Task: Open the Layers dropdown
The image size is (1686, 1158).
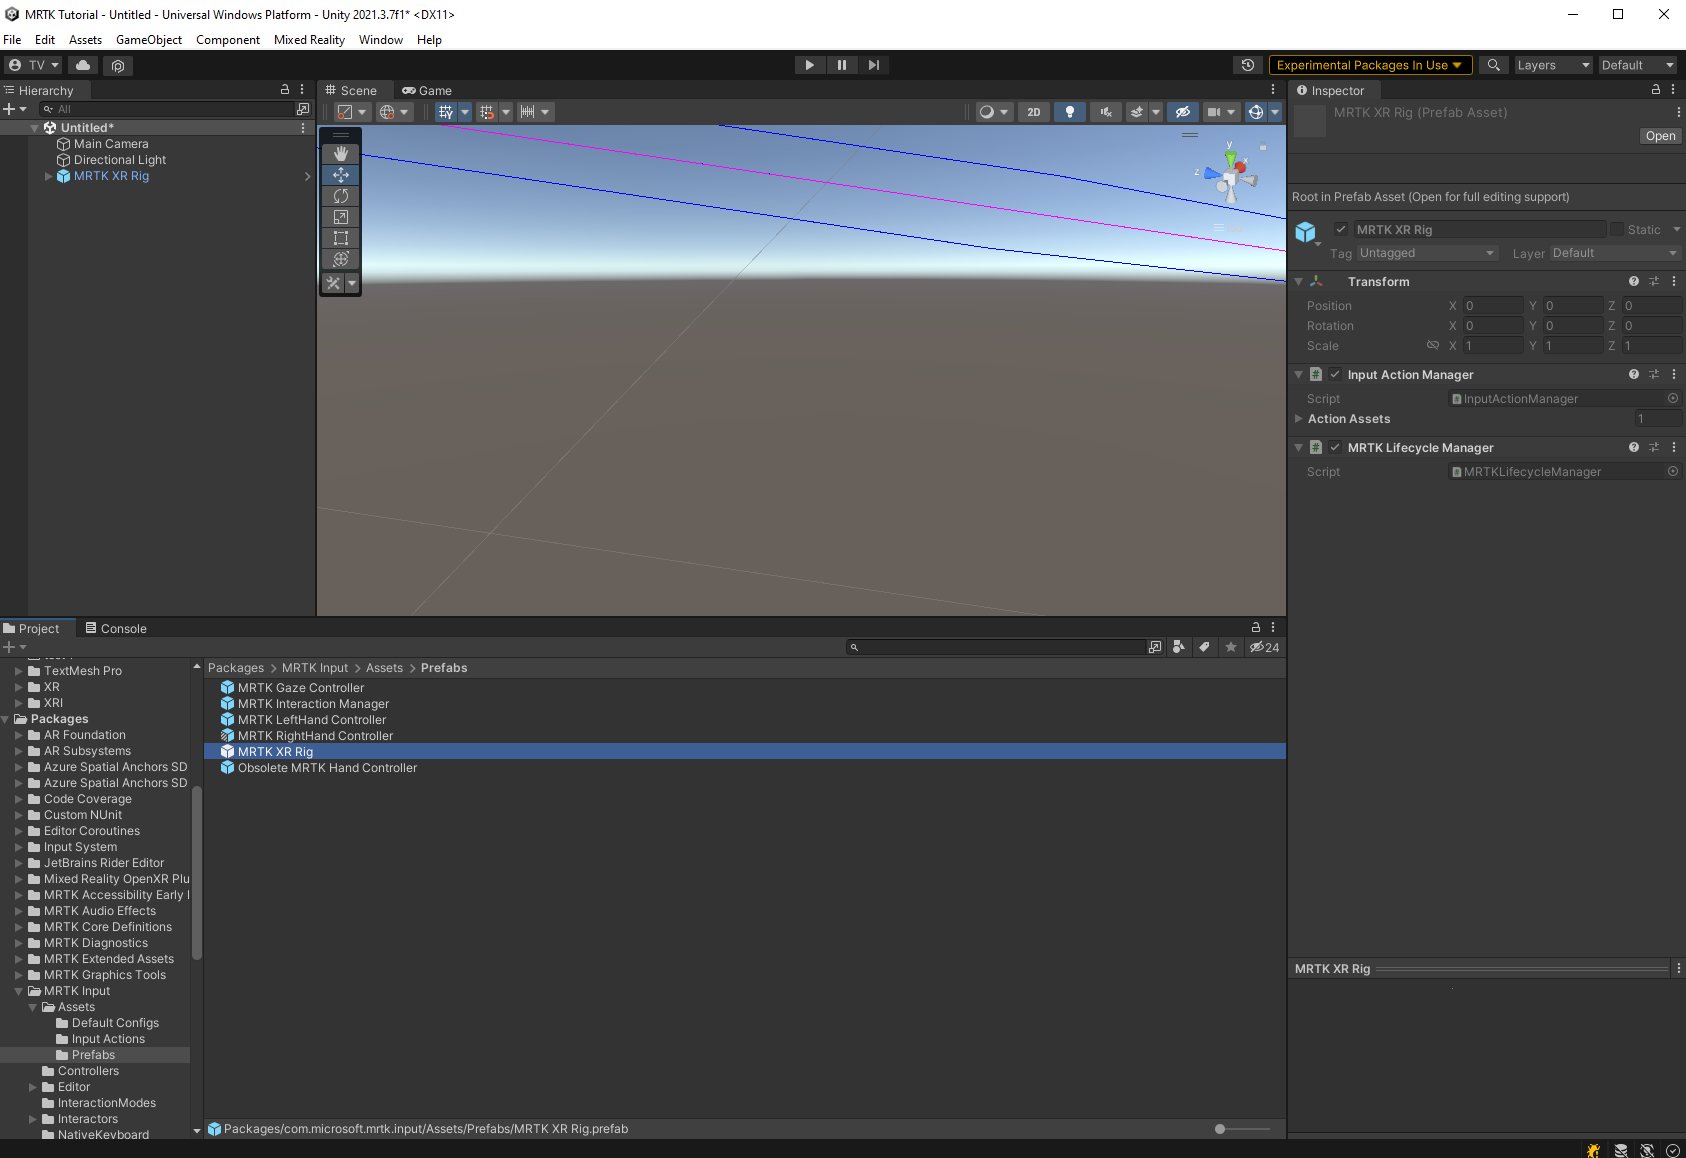Action: tap(1552, 65)
